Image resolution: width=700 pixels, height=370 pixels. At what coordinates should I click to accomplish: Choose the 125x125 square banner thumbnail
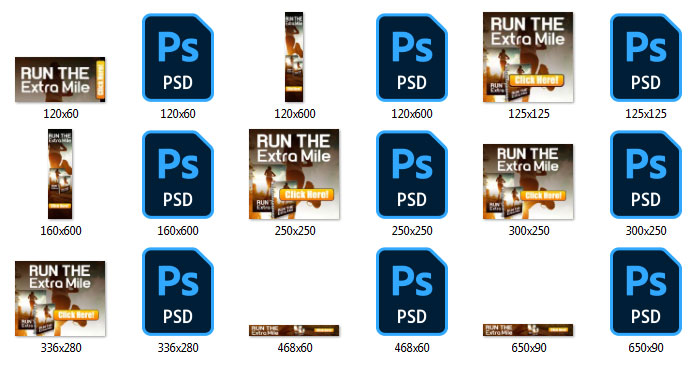click(528, 57)
